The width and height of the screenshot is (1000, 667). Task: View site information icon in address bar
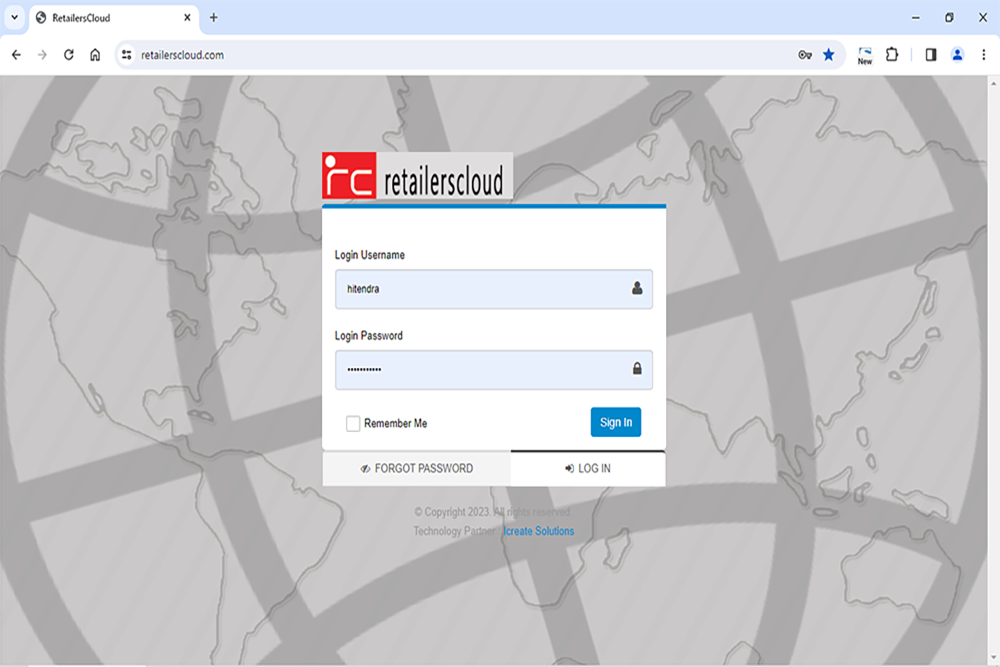click(127, 55)
